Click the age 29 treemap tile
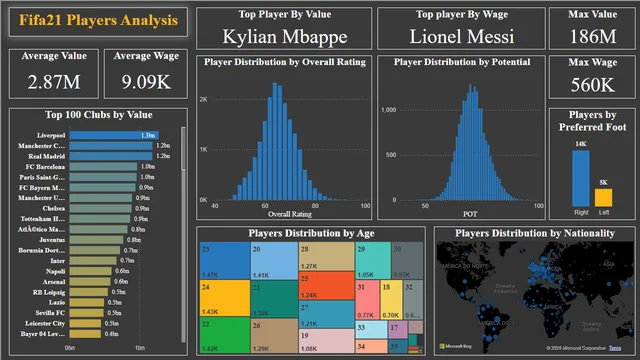 pos(373,260)
